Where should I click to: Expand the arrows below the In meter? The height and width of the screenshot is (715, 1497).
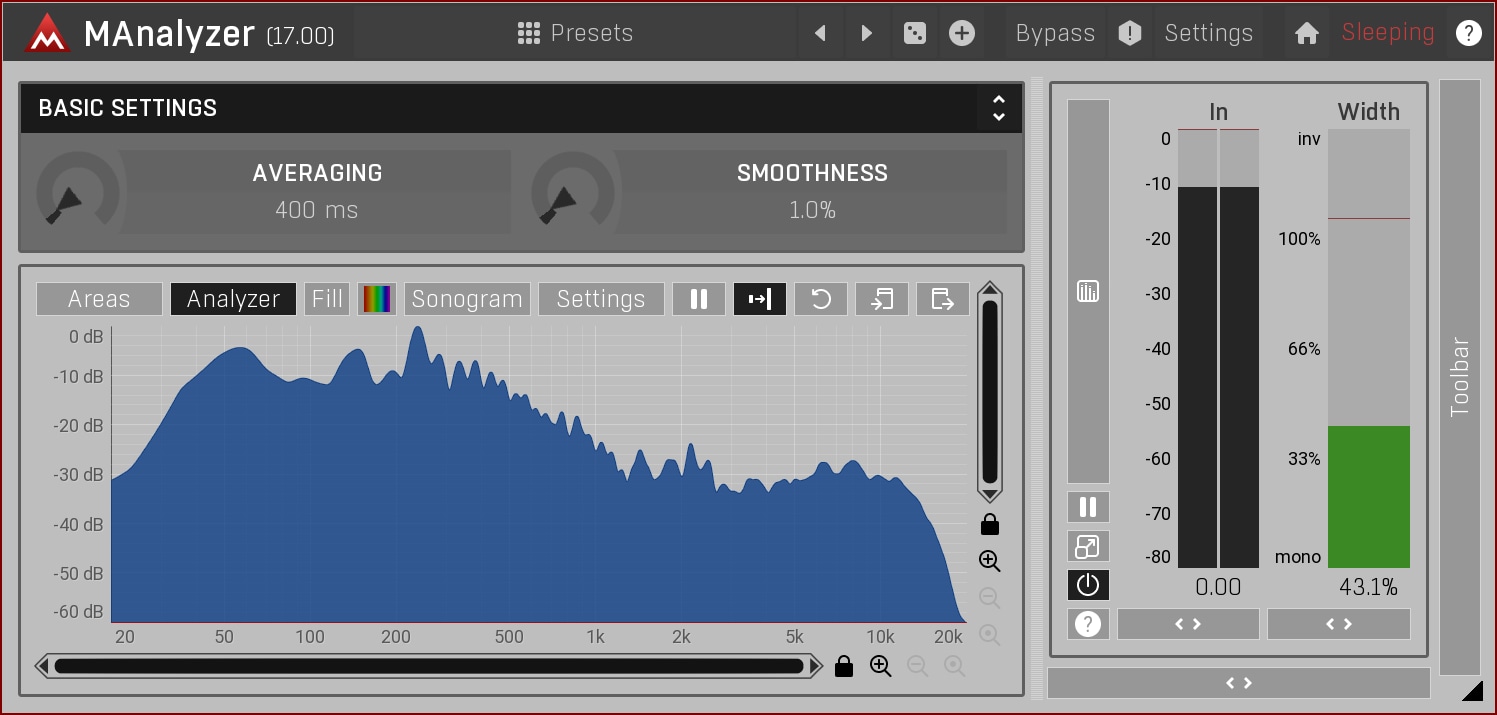(x=1188, y=624)
